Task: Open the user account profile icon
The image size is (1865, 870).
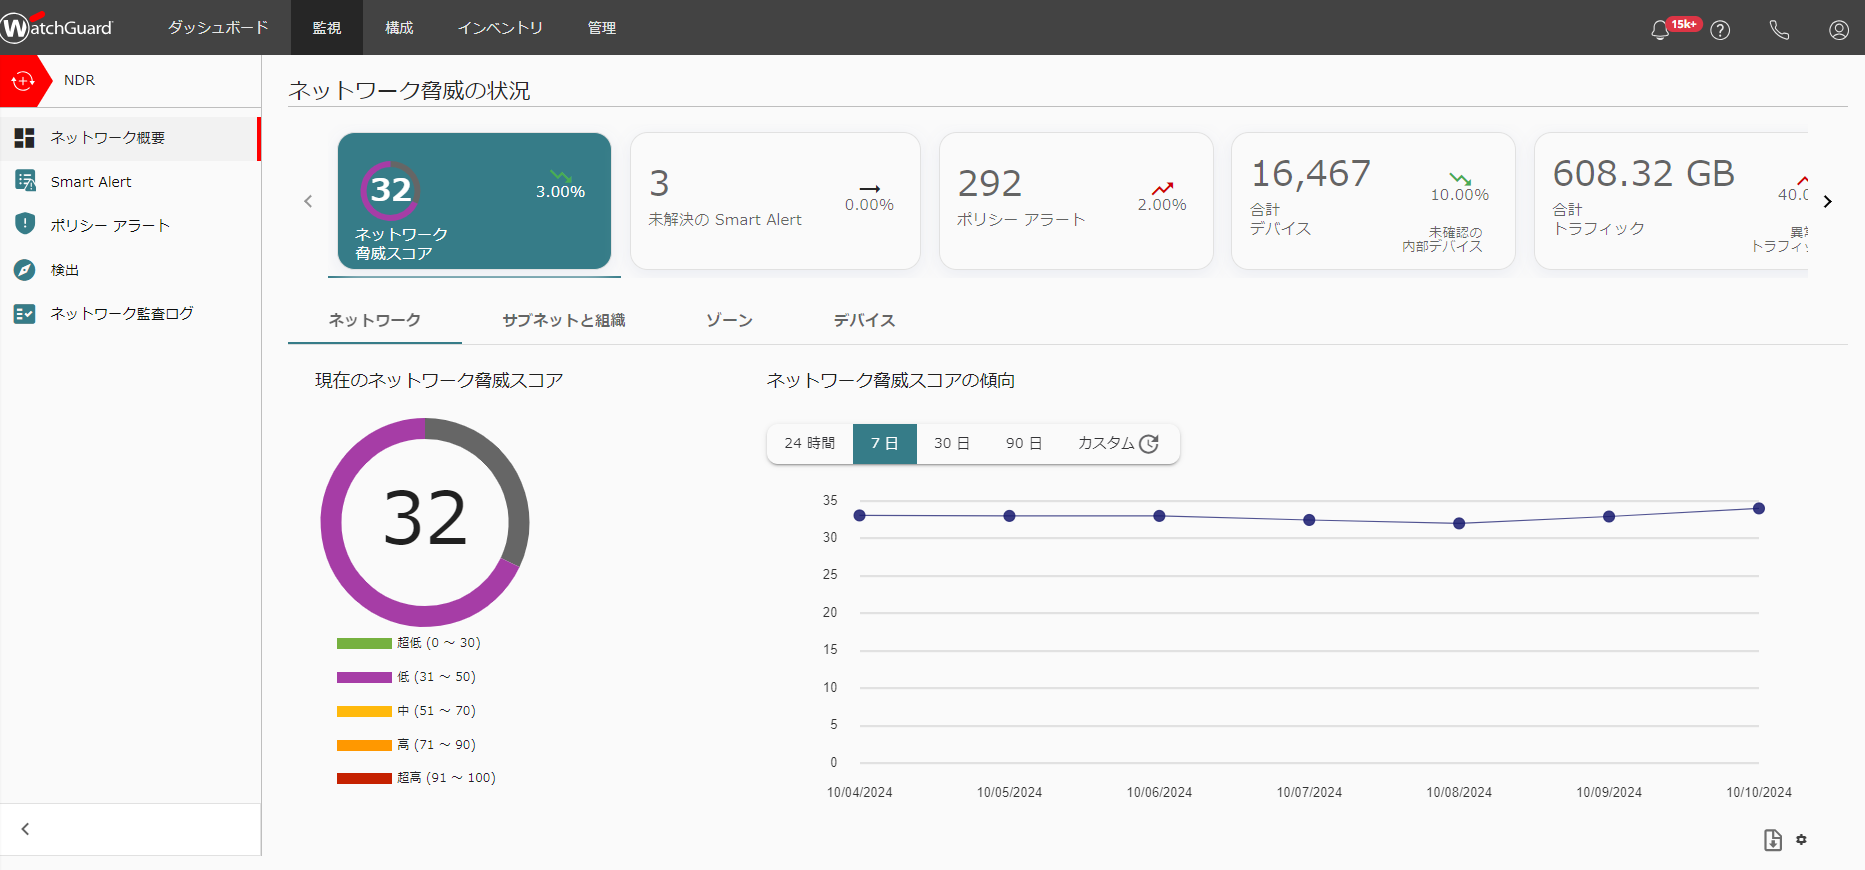Action: (x=1839, y=30)
